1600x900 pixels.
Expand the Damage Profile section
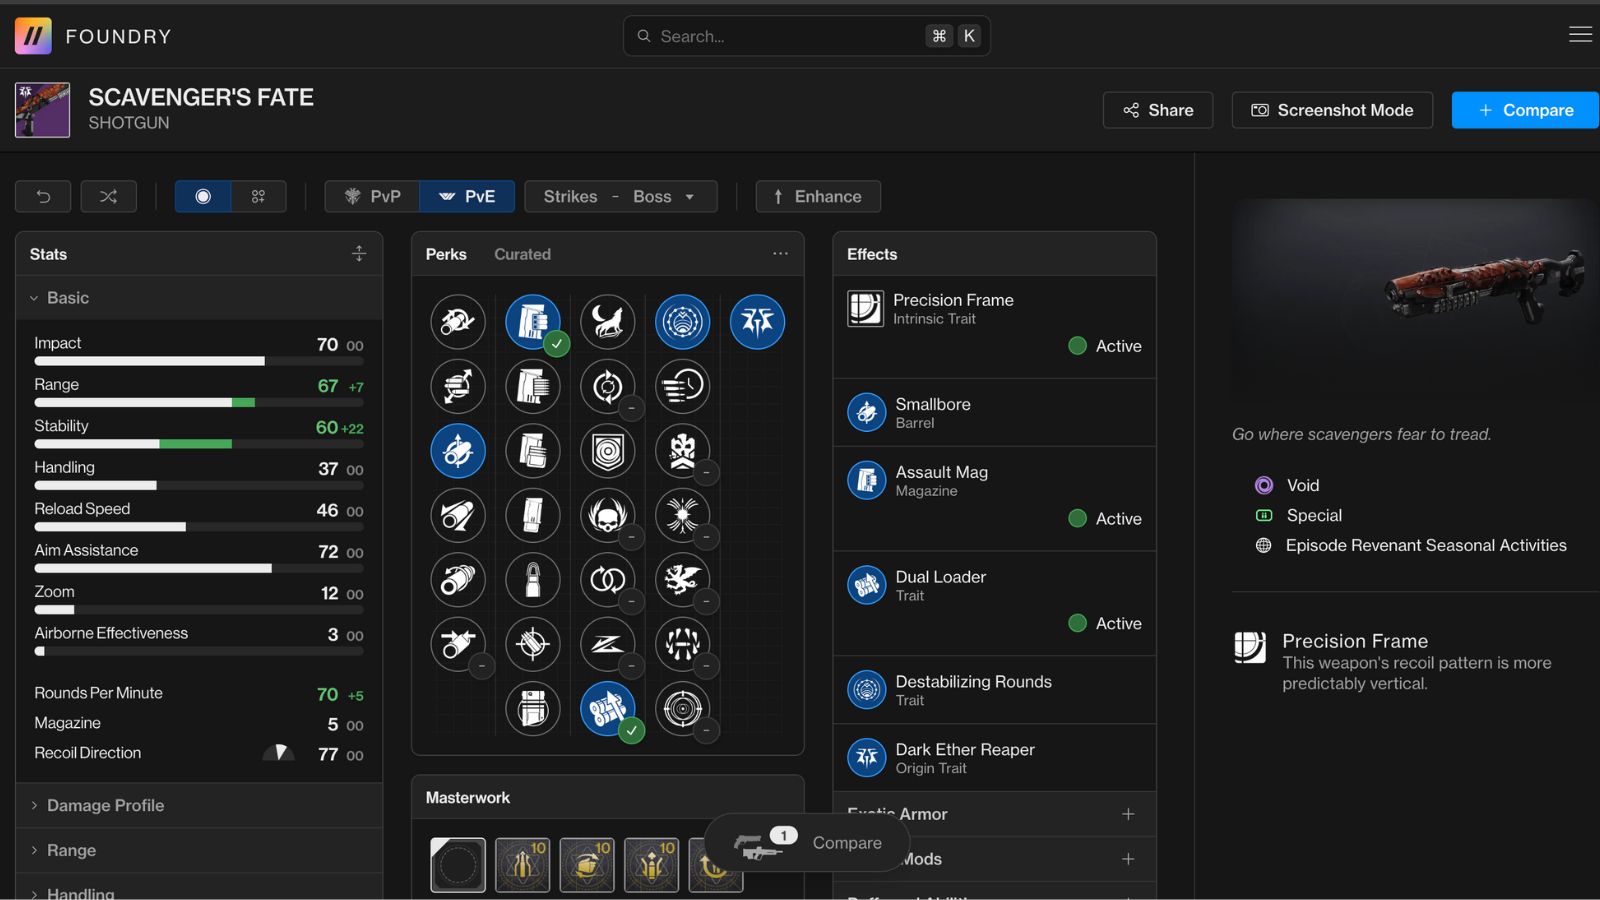[x=105, y=805]
